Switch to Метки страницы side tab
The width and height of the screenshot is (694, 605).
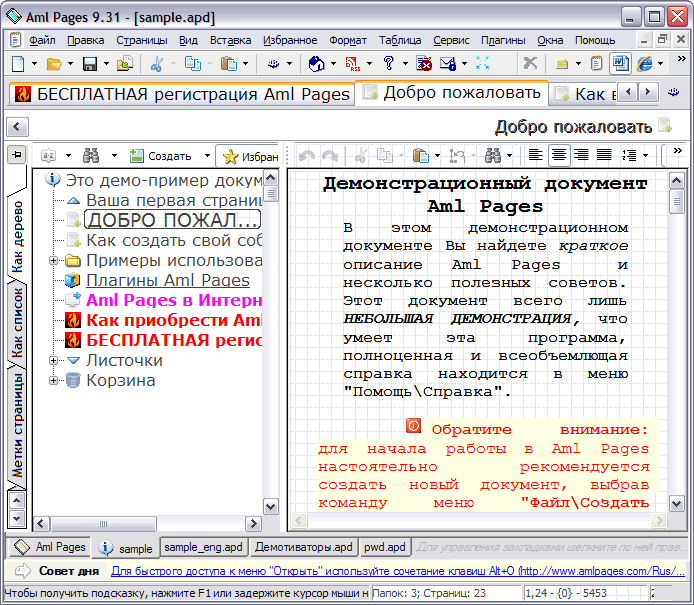17,426
